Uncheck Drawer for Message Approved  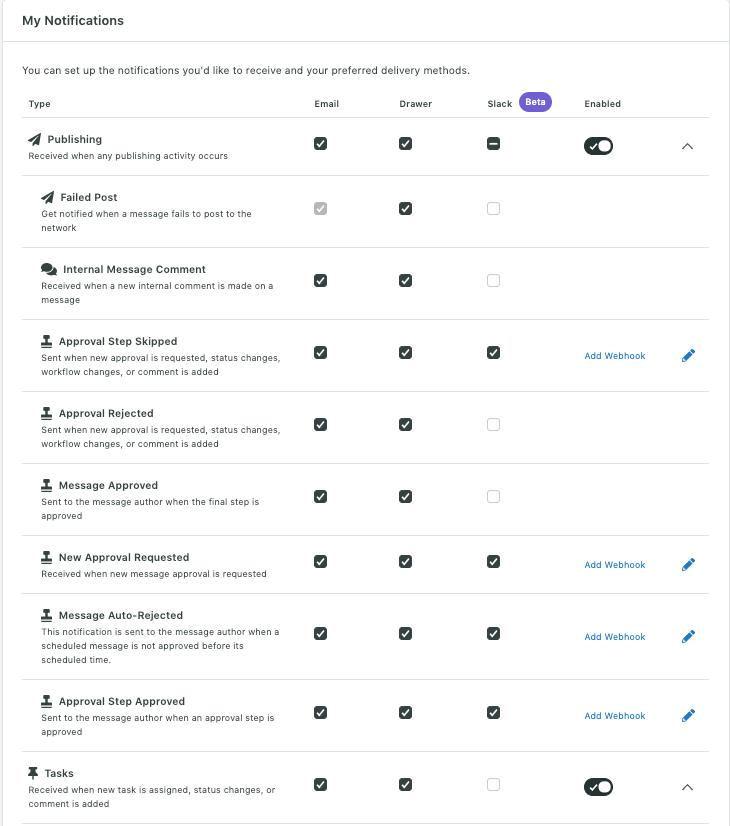[x=405, y=496]
